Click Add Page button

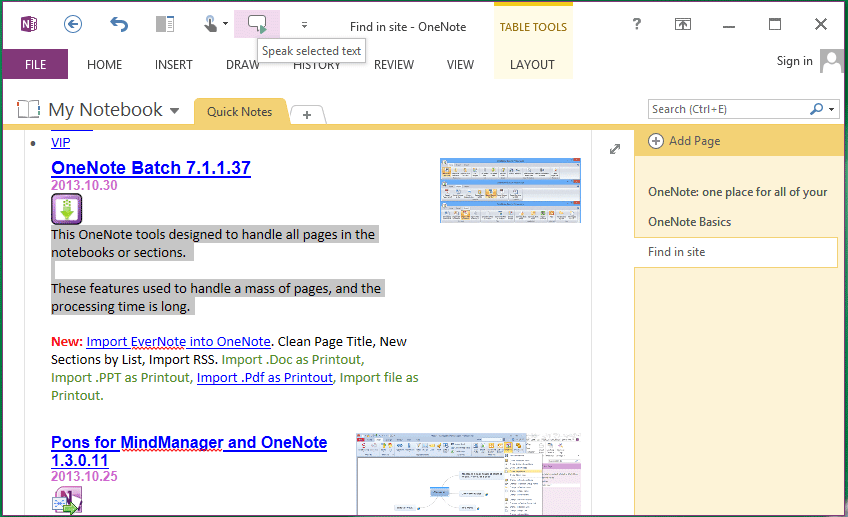coord(684,141)
